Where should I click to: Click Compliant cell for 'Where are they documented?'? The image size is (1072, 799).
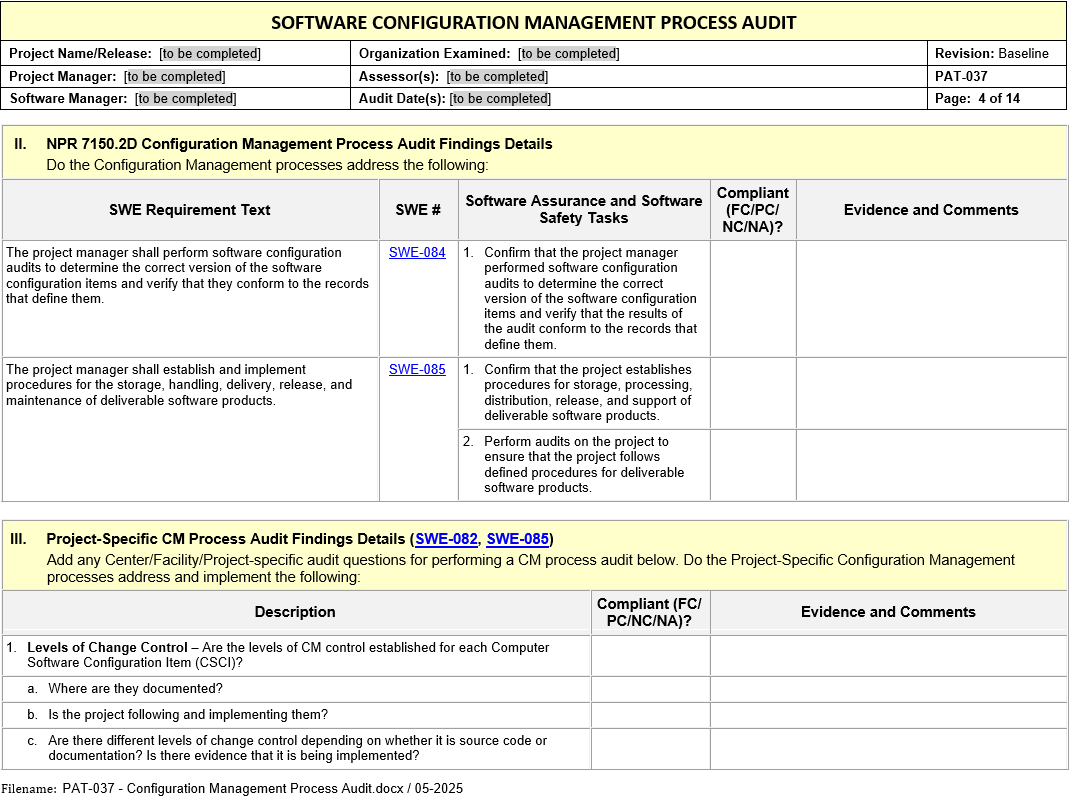(x=650, y=689)
